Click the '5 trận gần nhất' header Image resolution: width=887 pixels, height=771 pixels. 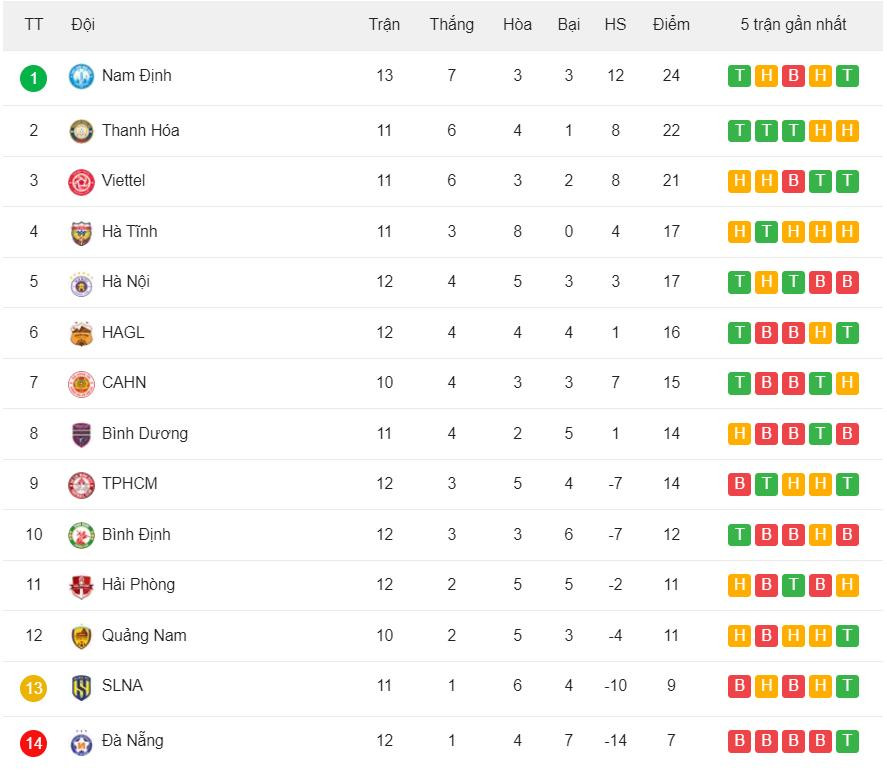(x=793, y=25)
